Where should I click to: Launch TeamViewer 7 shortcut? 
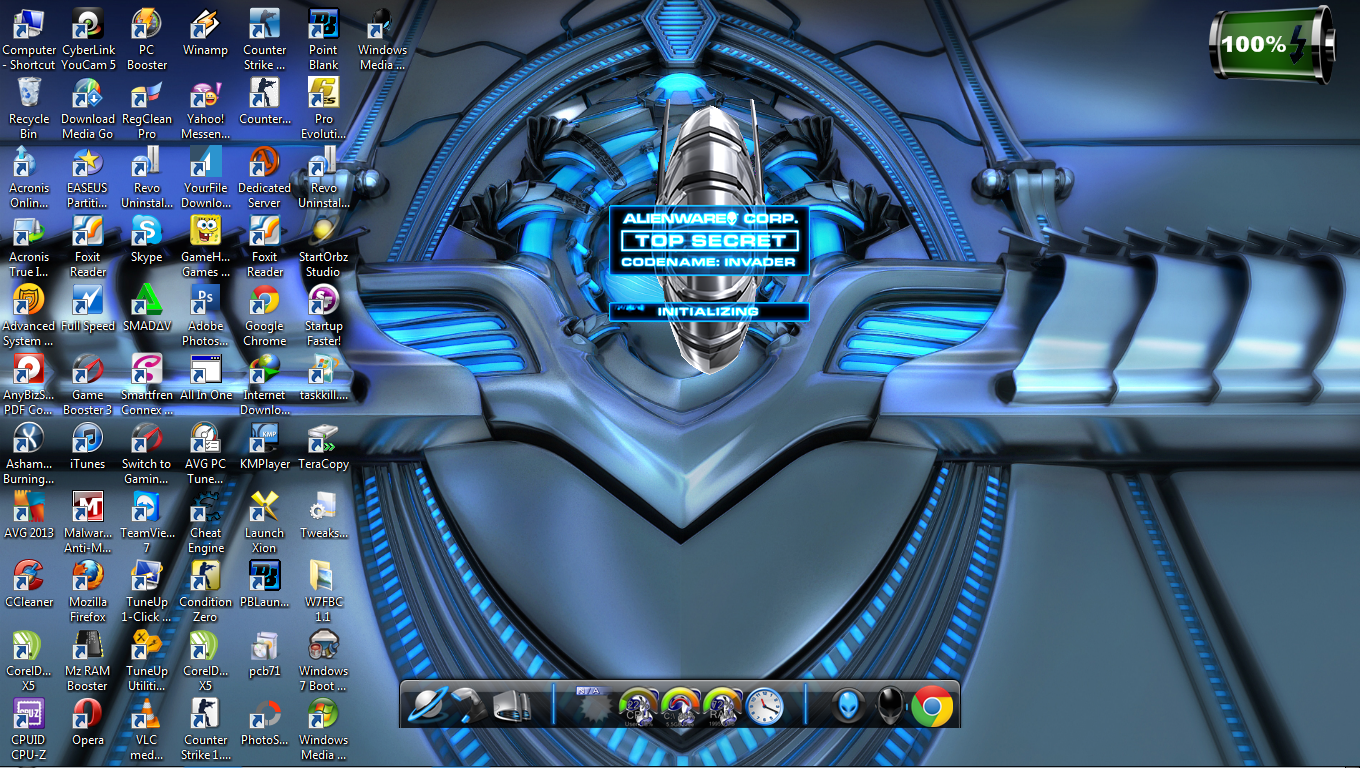147,522
